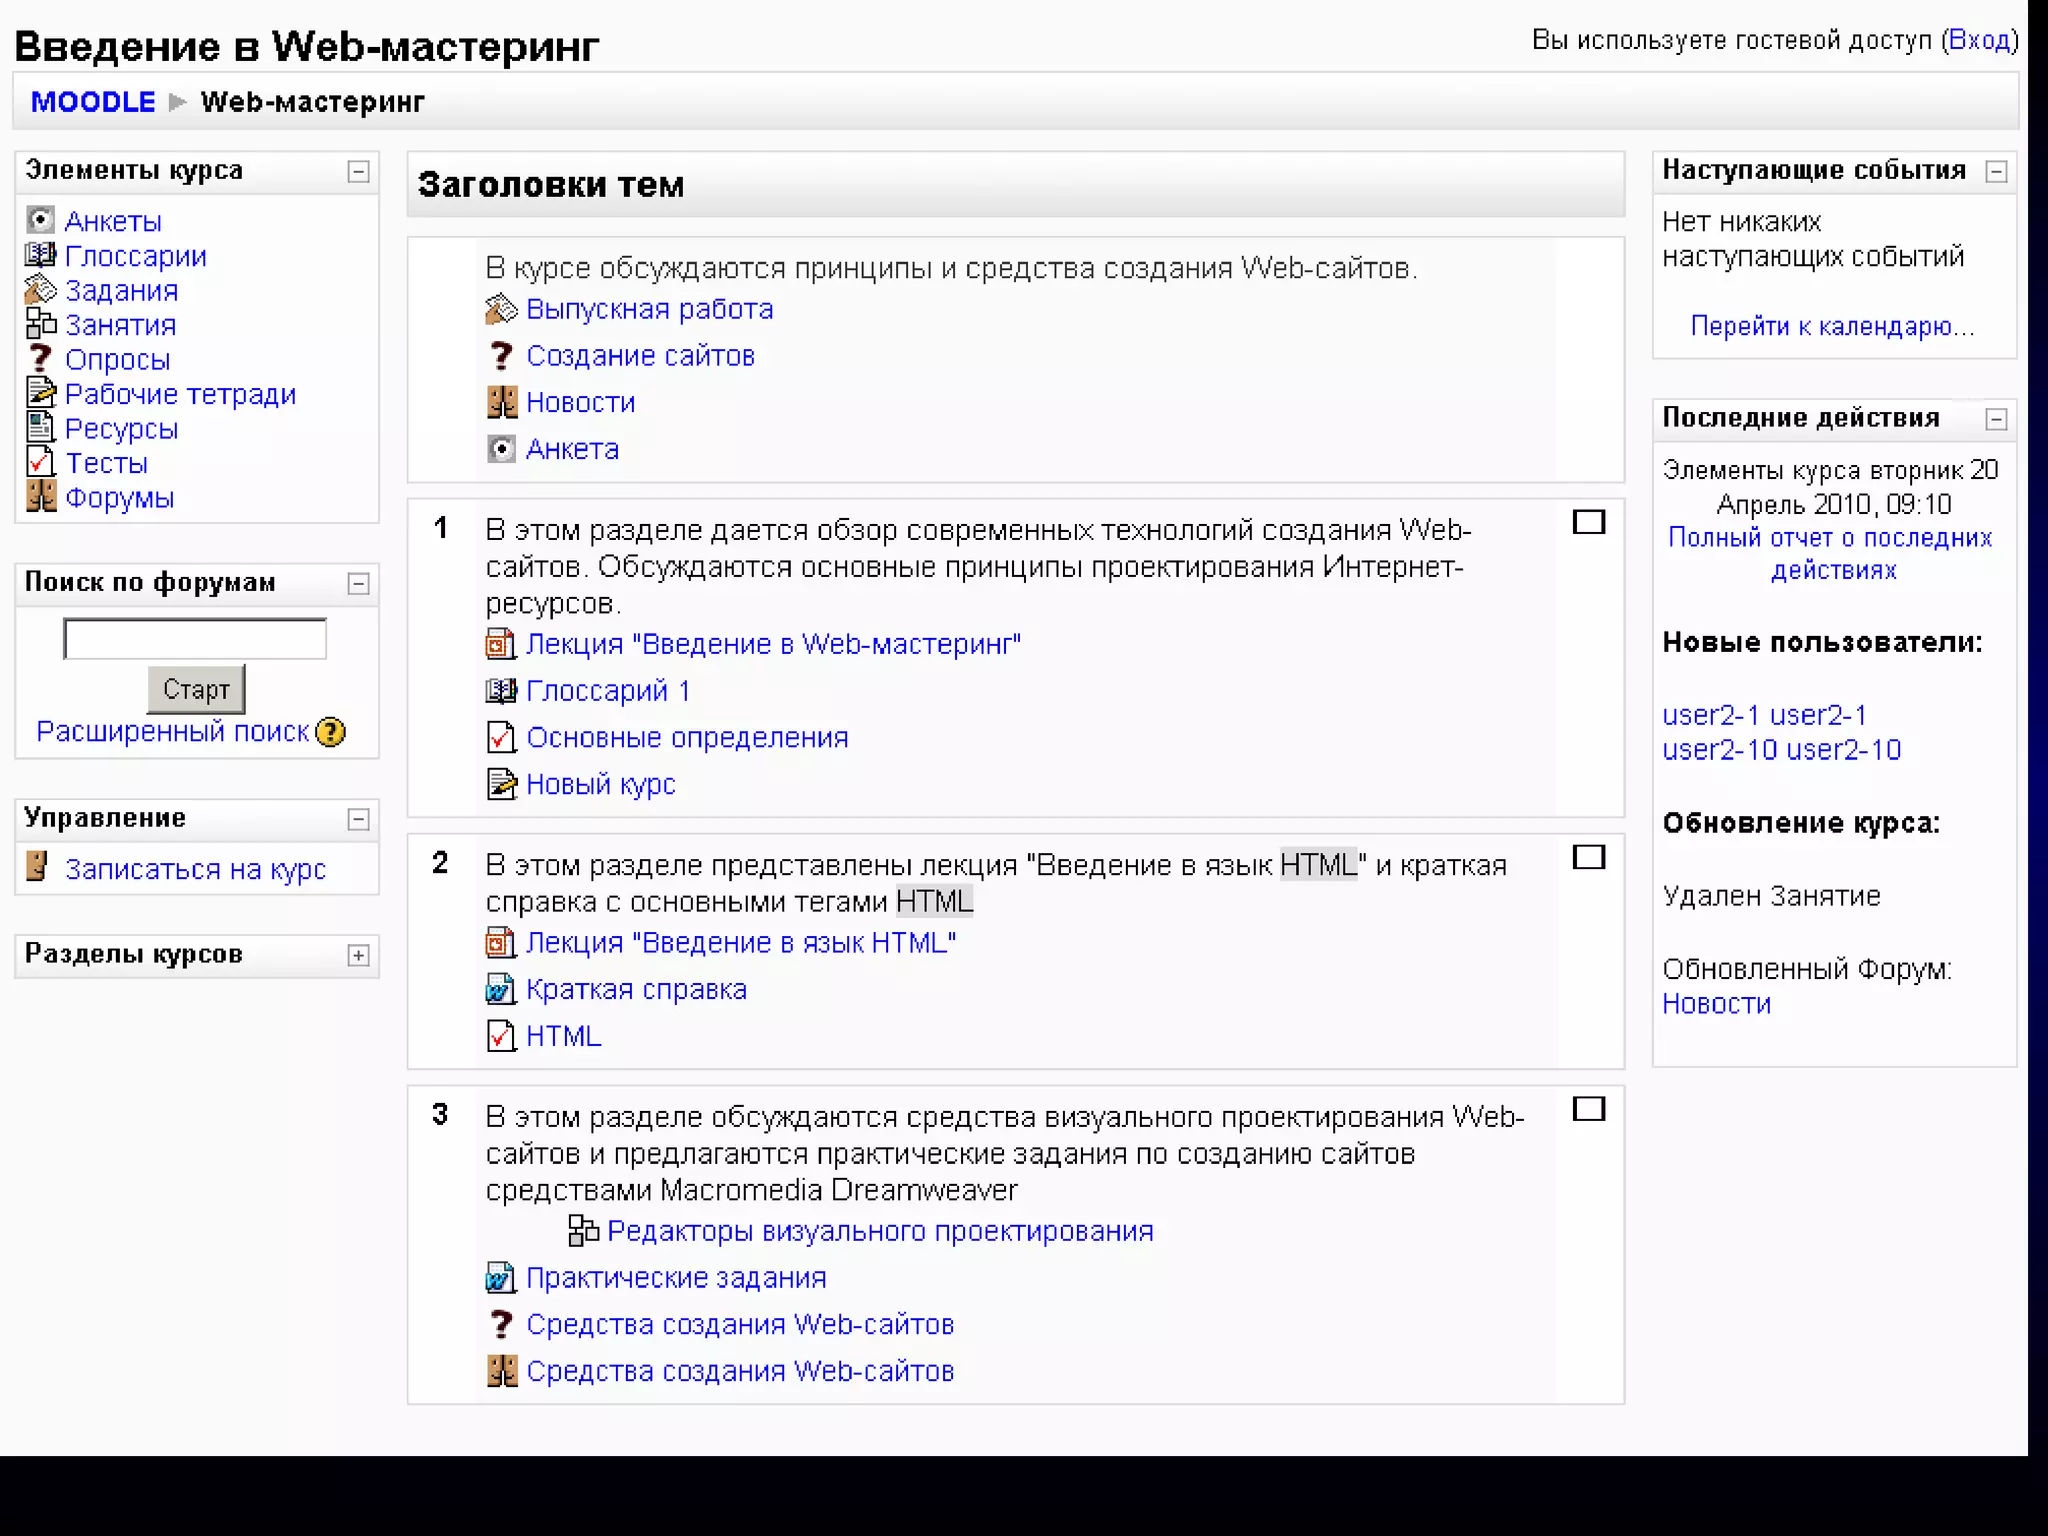
Task: Go to MOODLE in the breadcrumb
Action: click(93, 102)
